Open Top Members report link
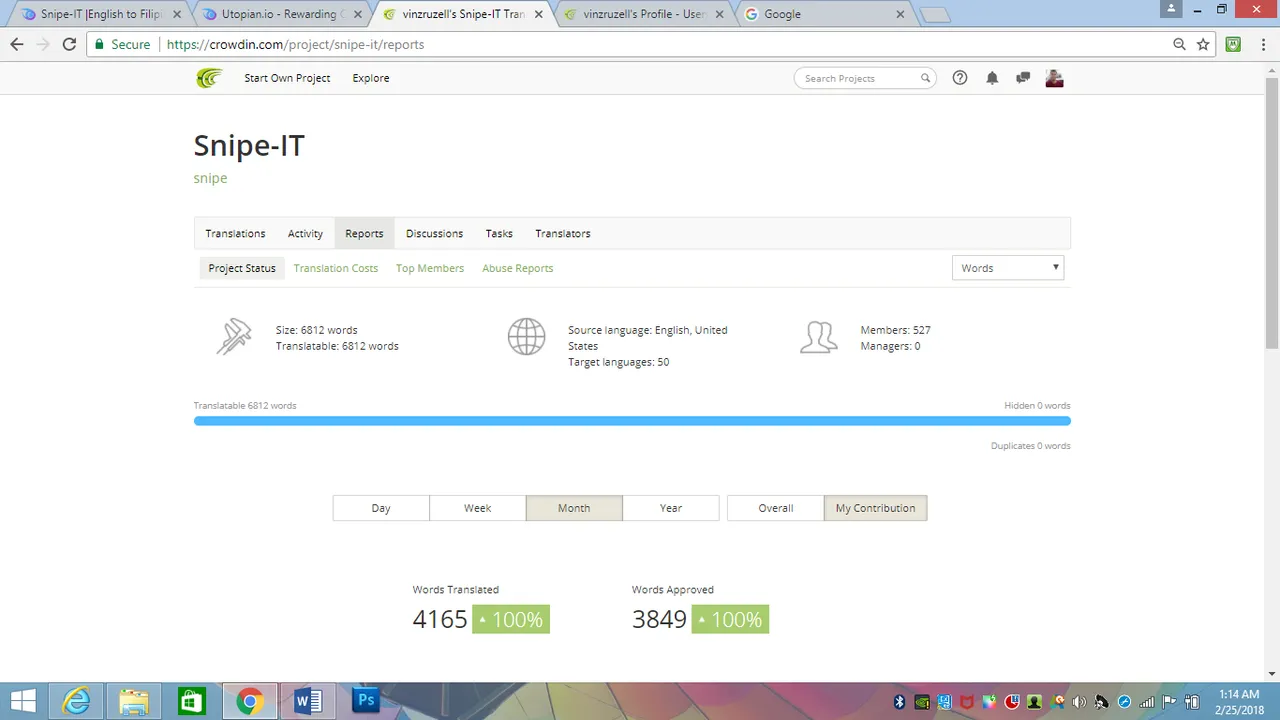The width and height of the screenshot is (1280, 720). 430,268
